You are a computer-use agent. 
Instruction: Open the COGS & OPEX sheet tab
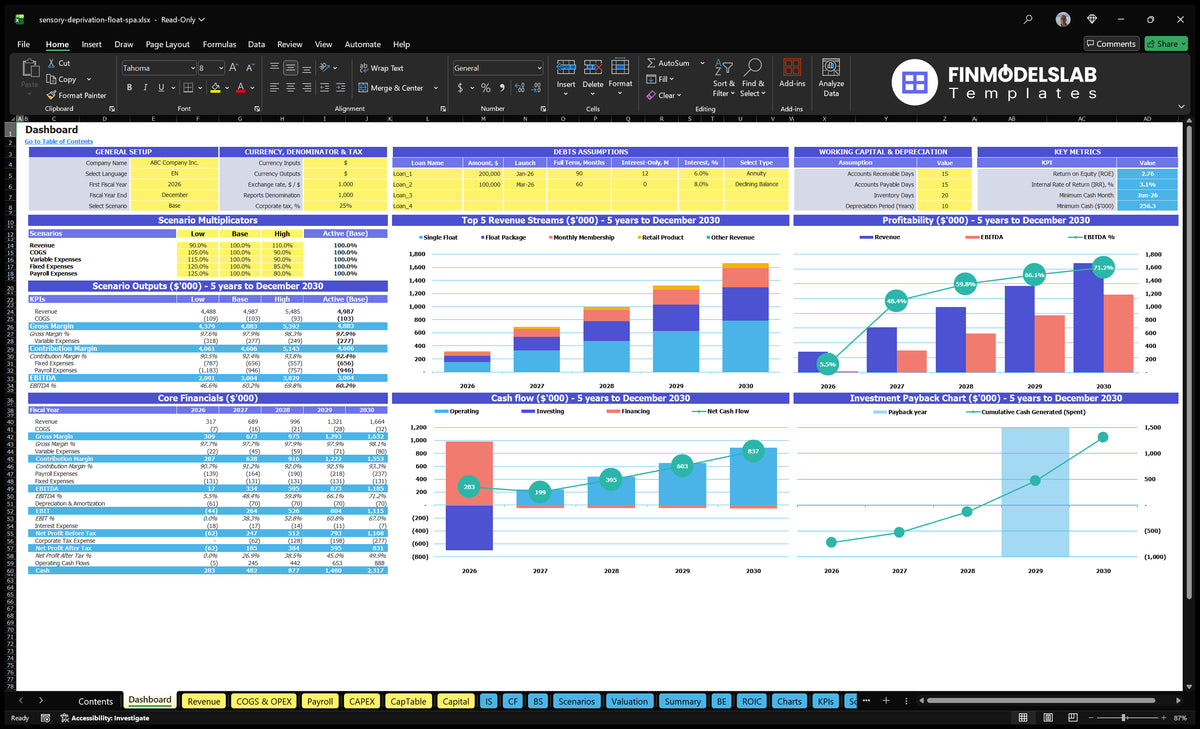click(264, 701)
